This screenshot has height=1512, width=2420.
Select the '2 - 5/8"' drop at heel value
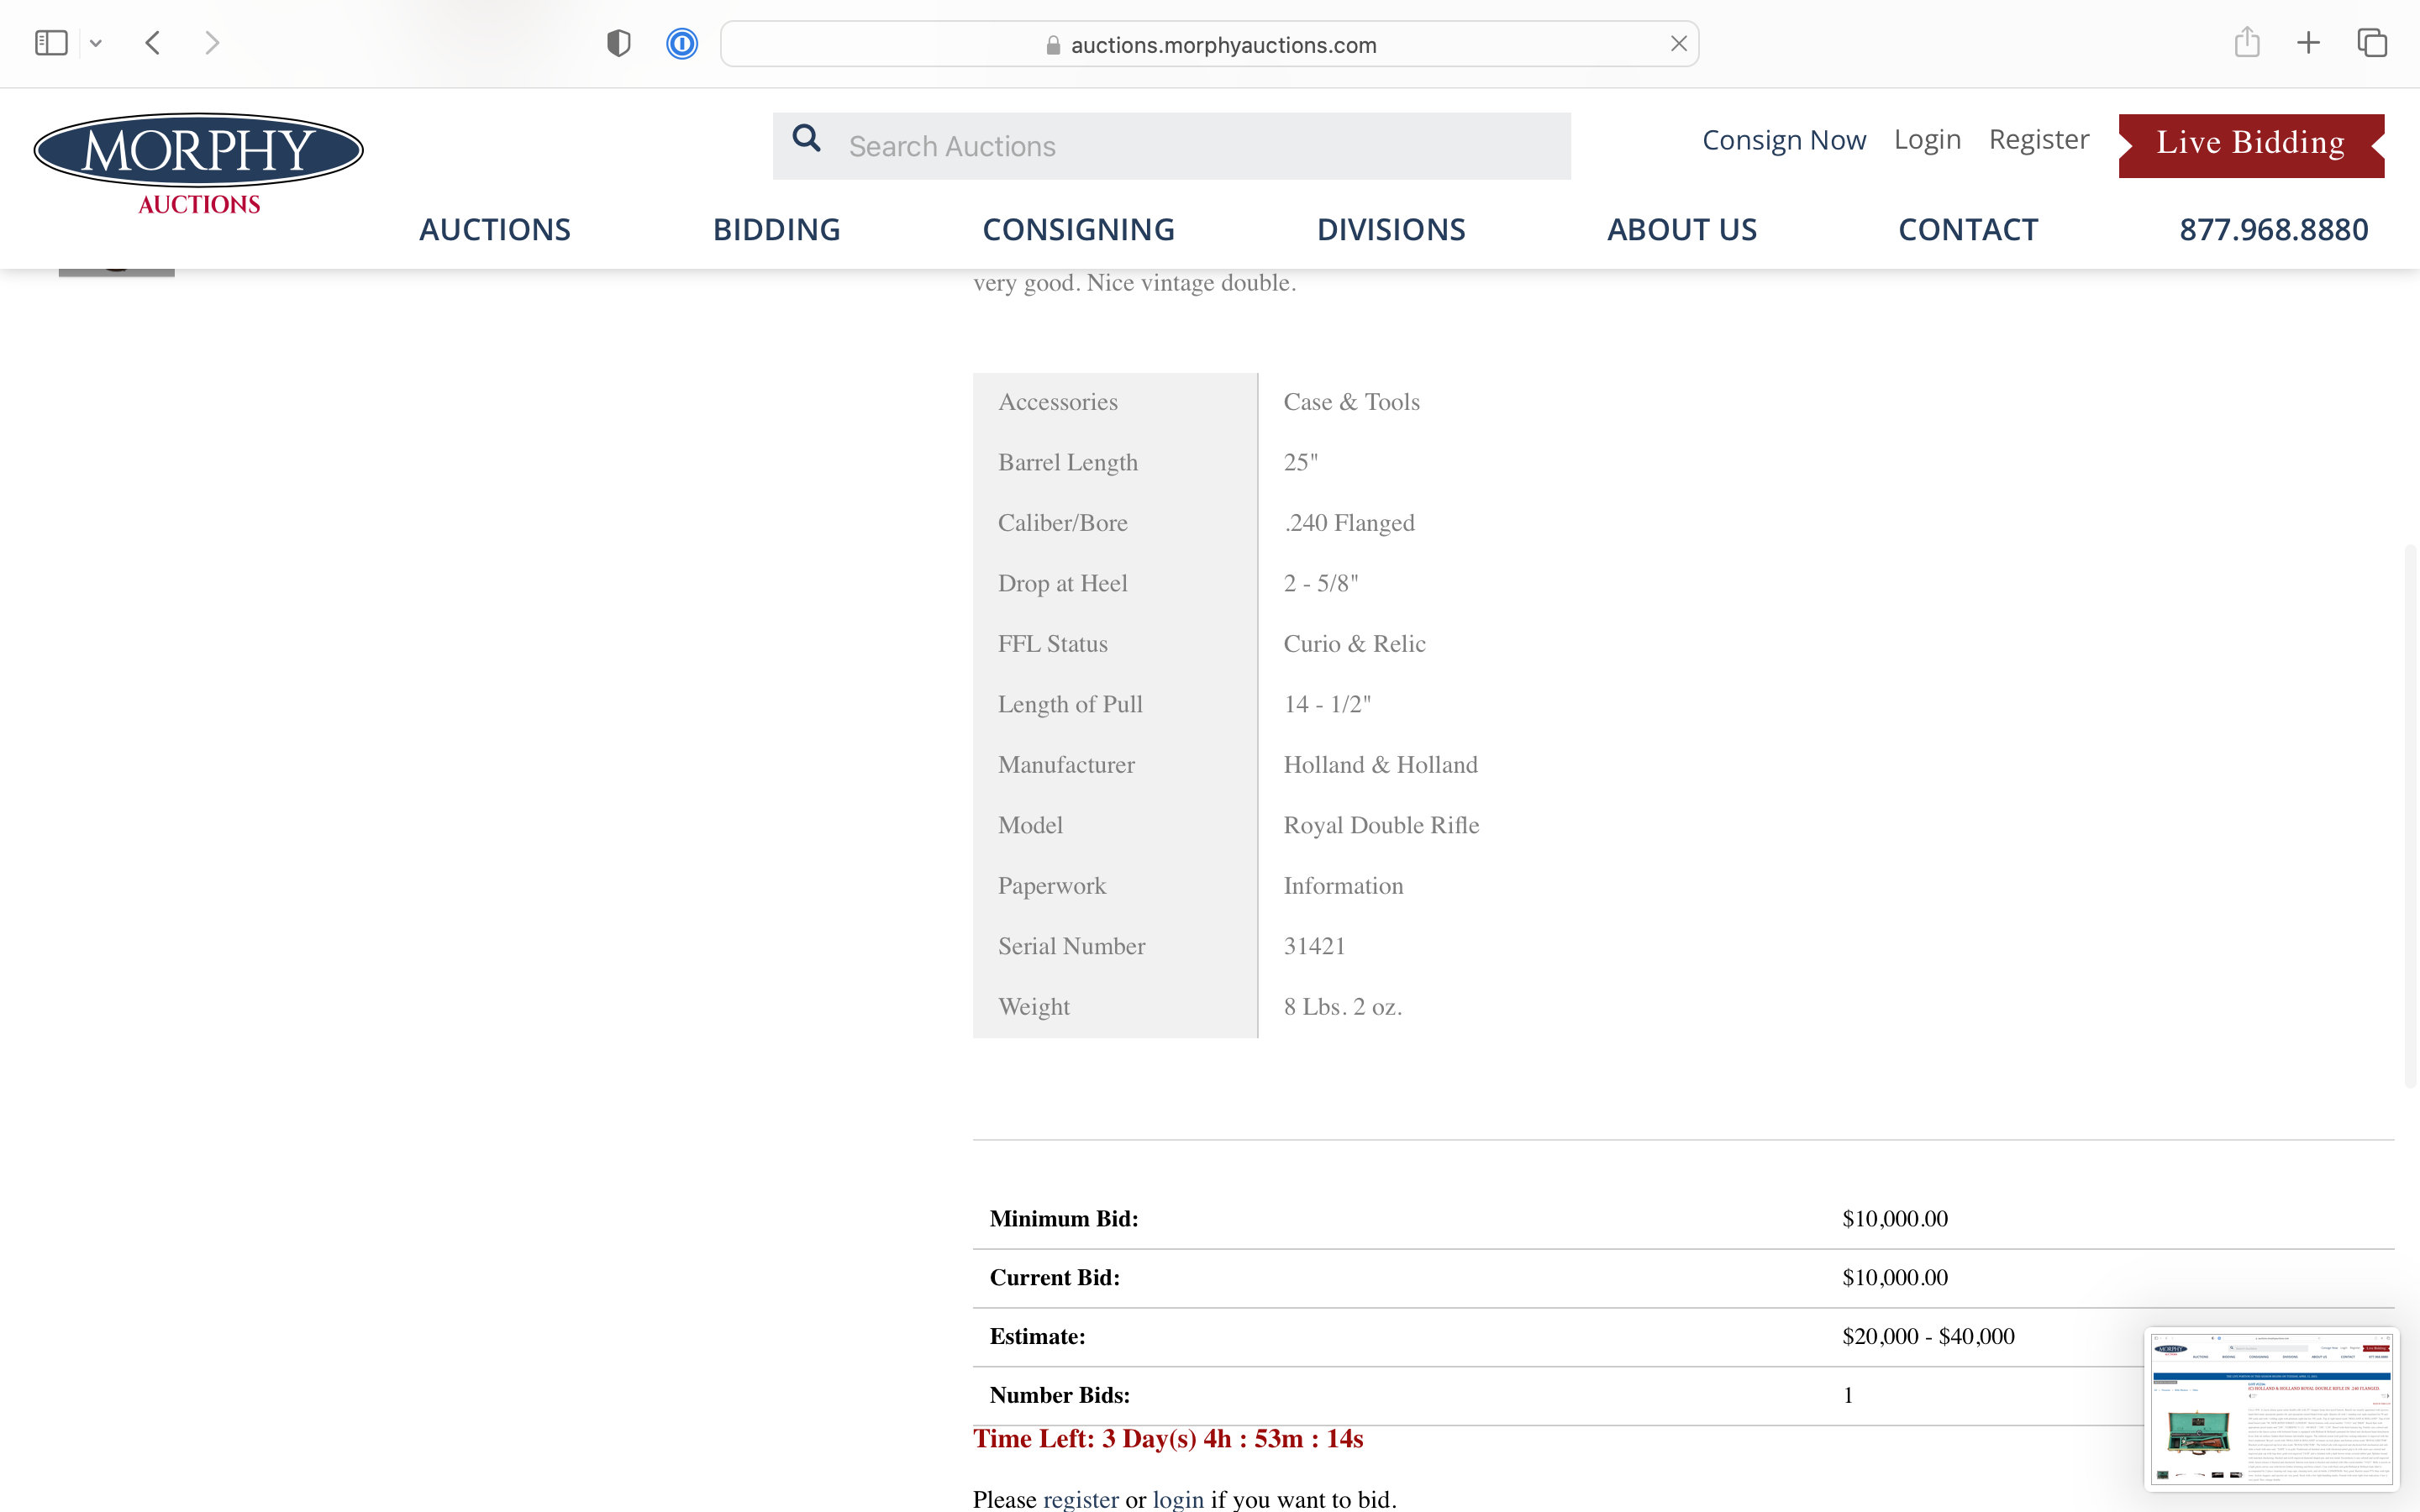[x=1321, y=583]
